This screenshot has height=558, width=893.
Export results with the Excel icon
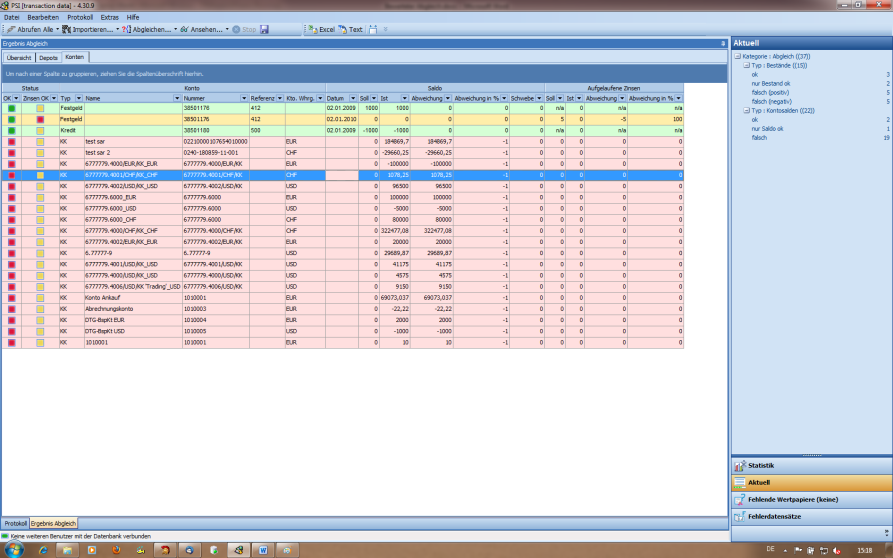[312, 30]
